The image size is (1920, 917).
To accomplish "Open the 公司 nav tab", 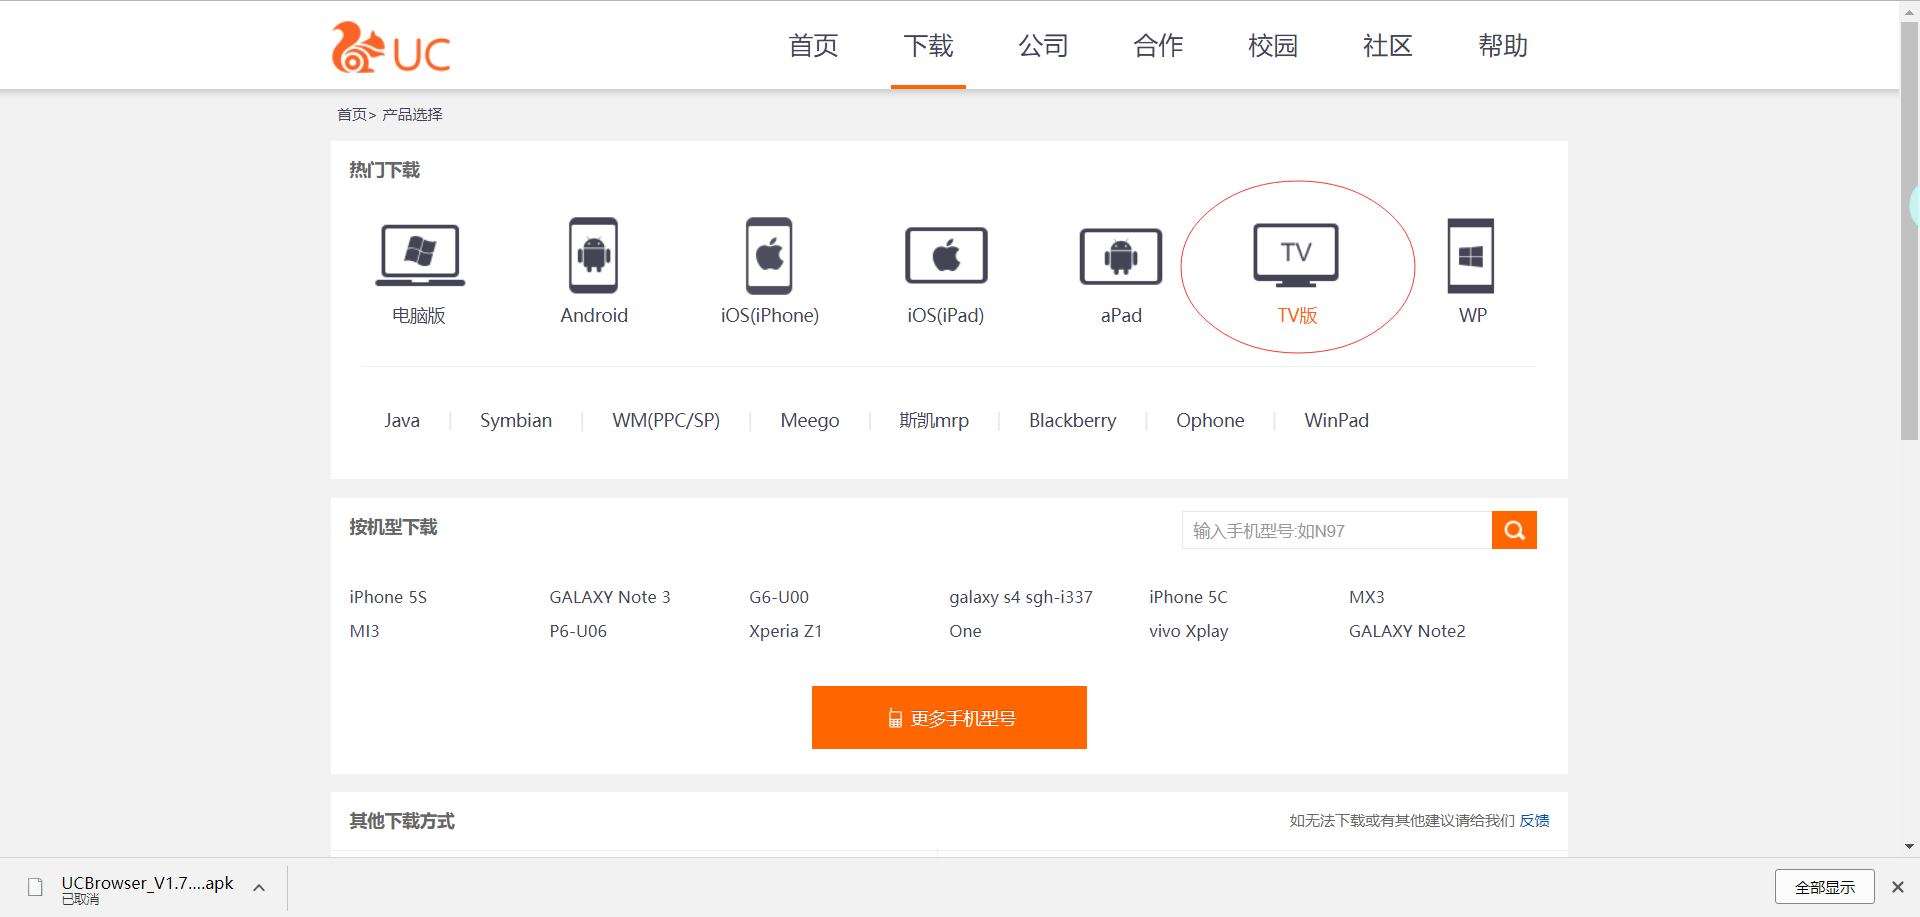I will pyautogui.click(x=1043, y=46).
